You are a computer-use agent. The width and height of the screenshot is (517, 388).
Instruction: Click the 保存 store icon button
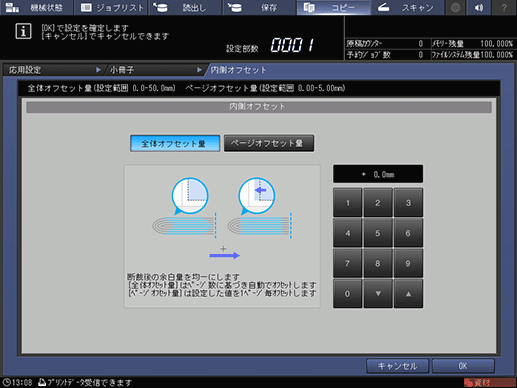point(259,7)
